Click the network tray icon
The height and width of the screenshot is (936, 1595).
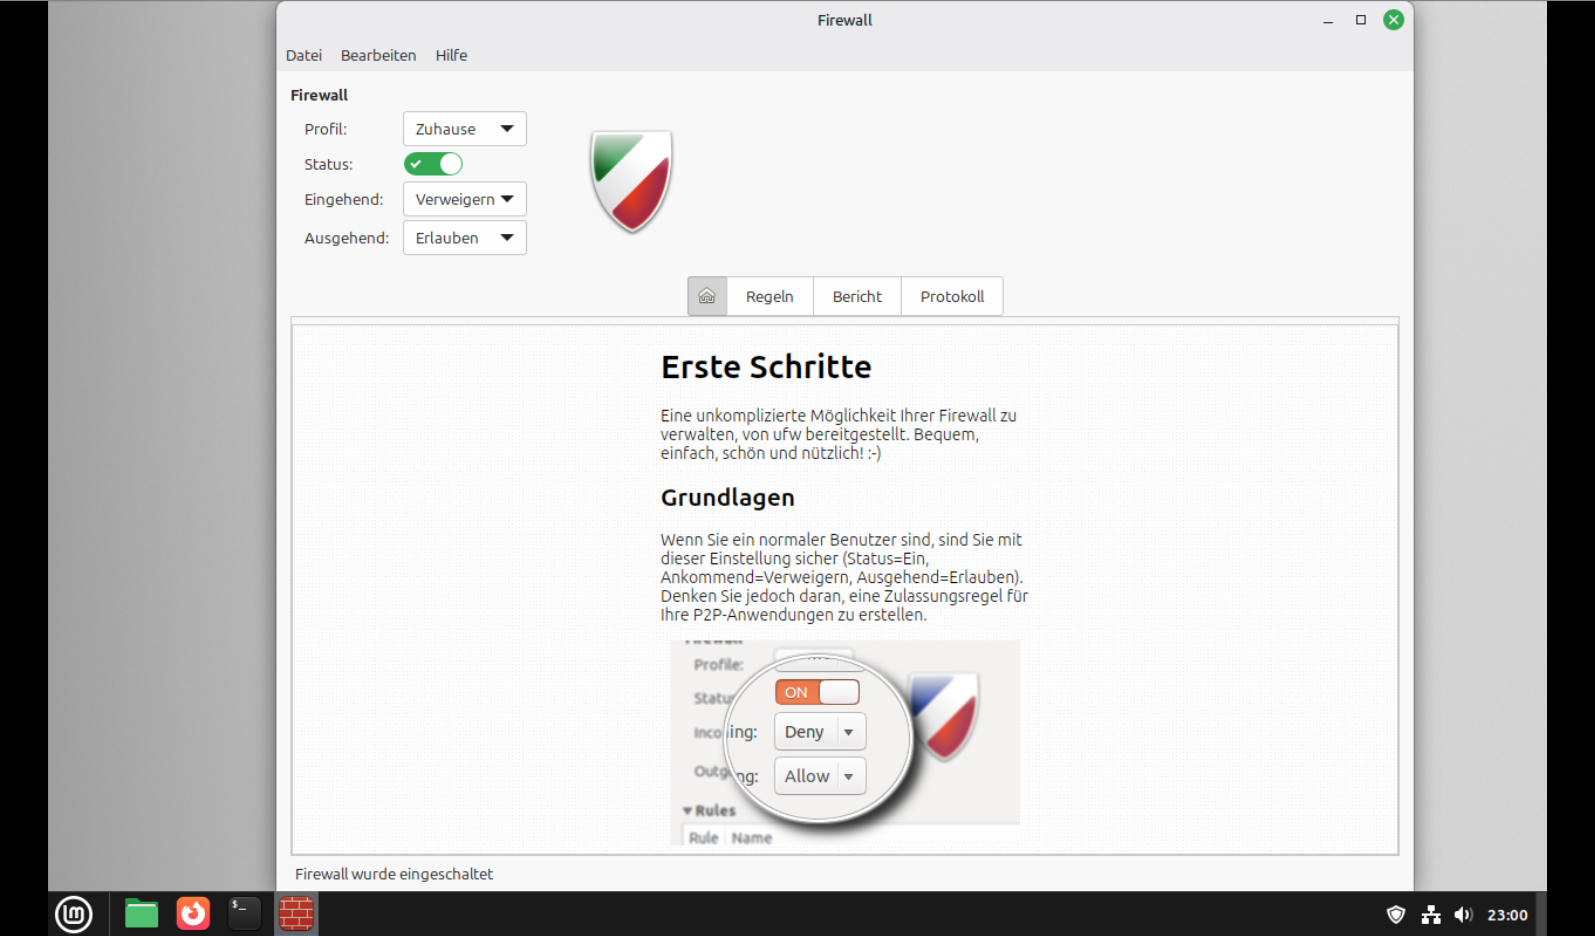tap(1431, 915)
